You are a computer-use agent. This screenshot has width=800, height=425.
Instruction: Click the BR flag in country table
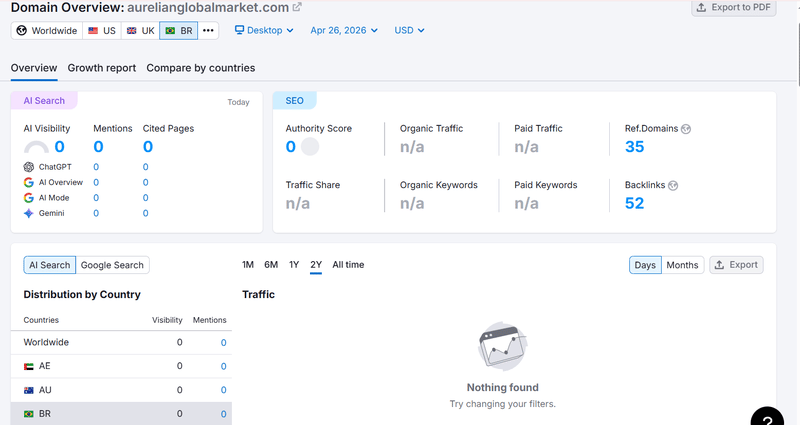point(29,414)
